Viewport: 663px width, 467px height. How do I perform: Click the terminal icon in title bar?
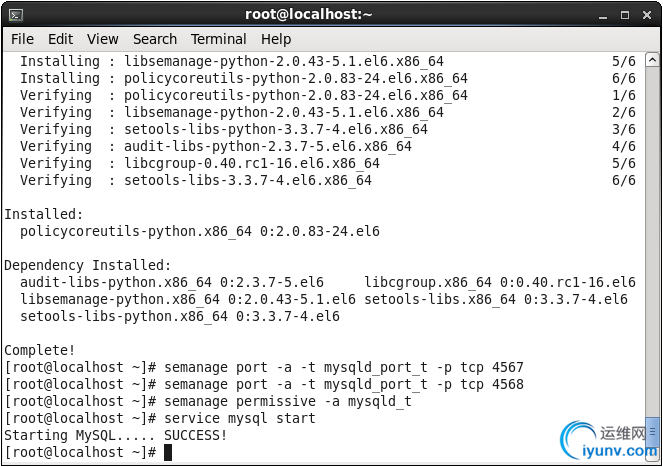(x=16, y=15)
